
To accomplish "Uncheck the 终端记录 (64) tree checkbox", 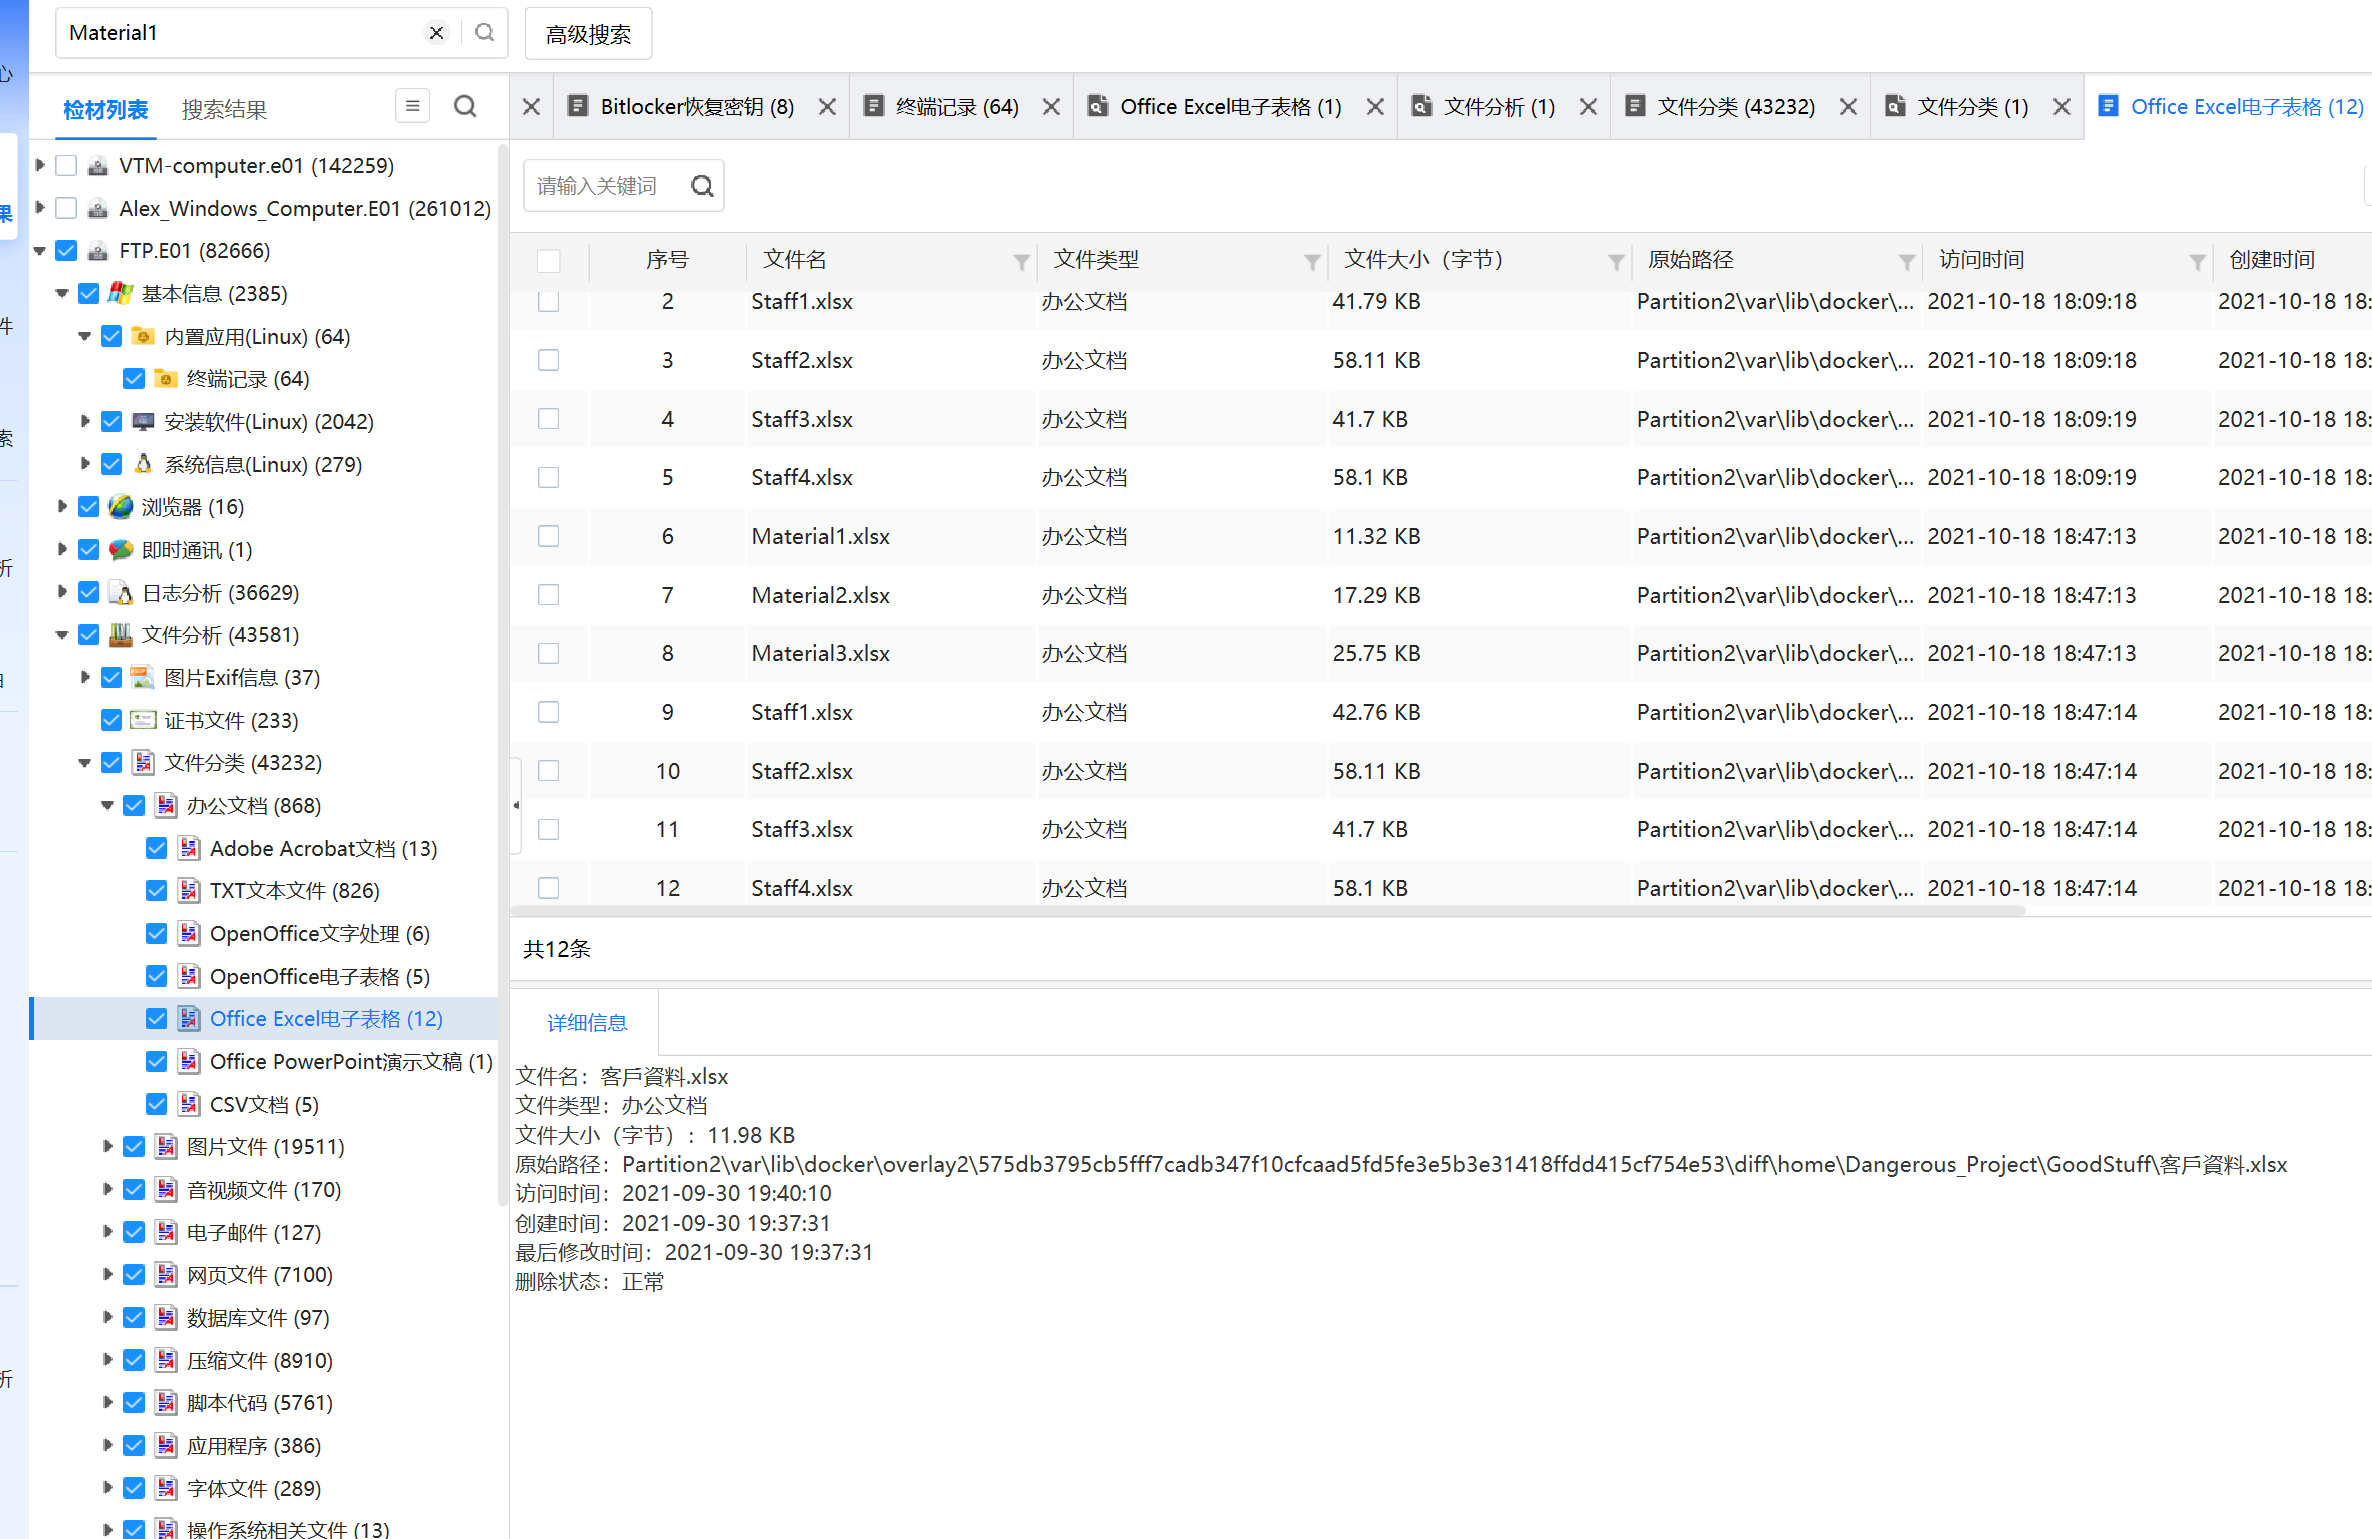I will (134, 379).
